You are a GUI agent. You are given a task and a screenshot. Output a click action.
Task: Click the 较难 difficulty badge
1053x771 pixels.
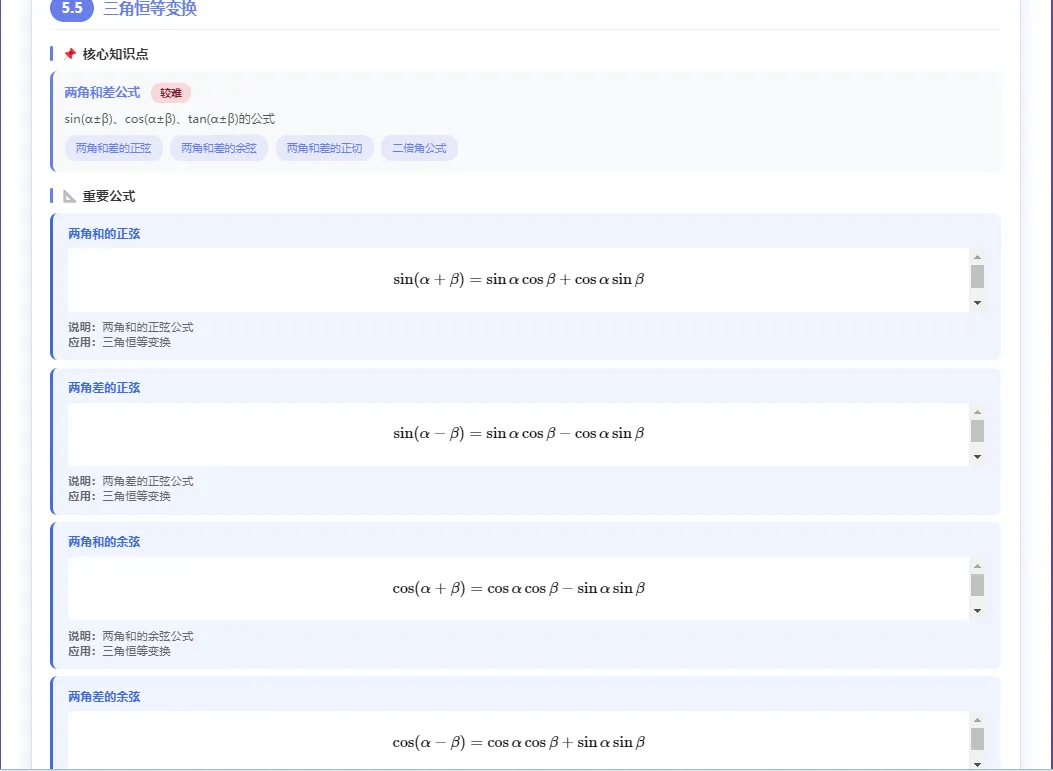pos(171,93)
